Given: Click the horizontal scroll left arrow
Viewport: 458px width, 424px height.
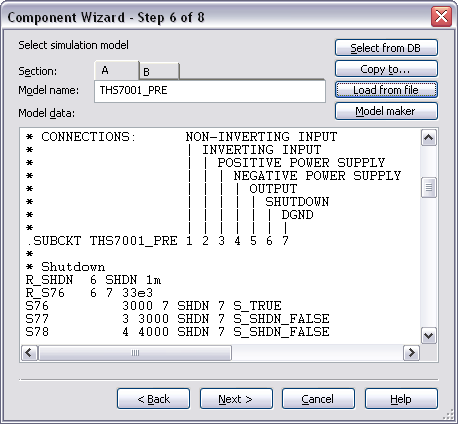Looking at the screenshot, I should click(29, 353).
